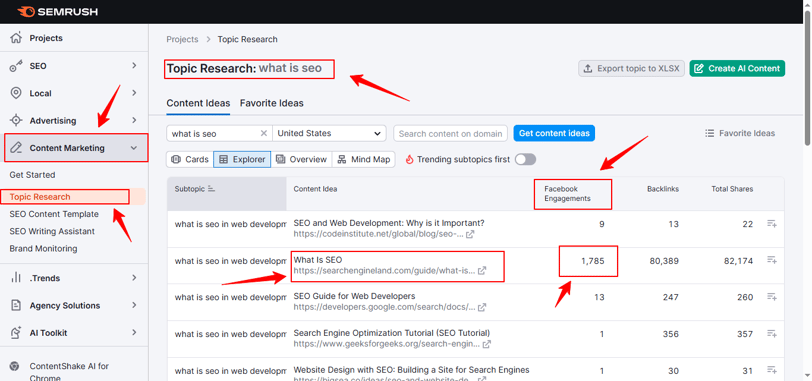This screenshot has height=381, width=812.
Task: Select the Mind Map view
Action: (x=364, y=159)
